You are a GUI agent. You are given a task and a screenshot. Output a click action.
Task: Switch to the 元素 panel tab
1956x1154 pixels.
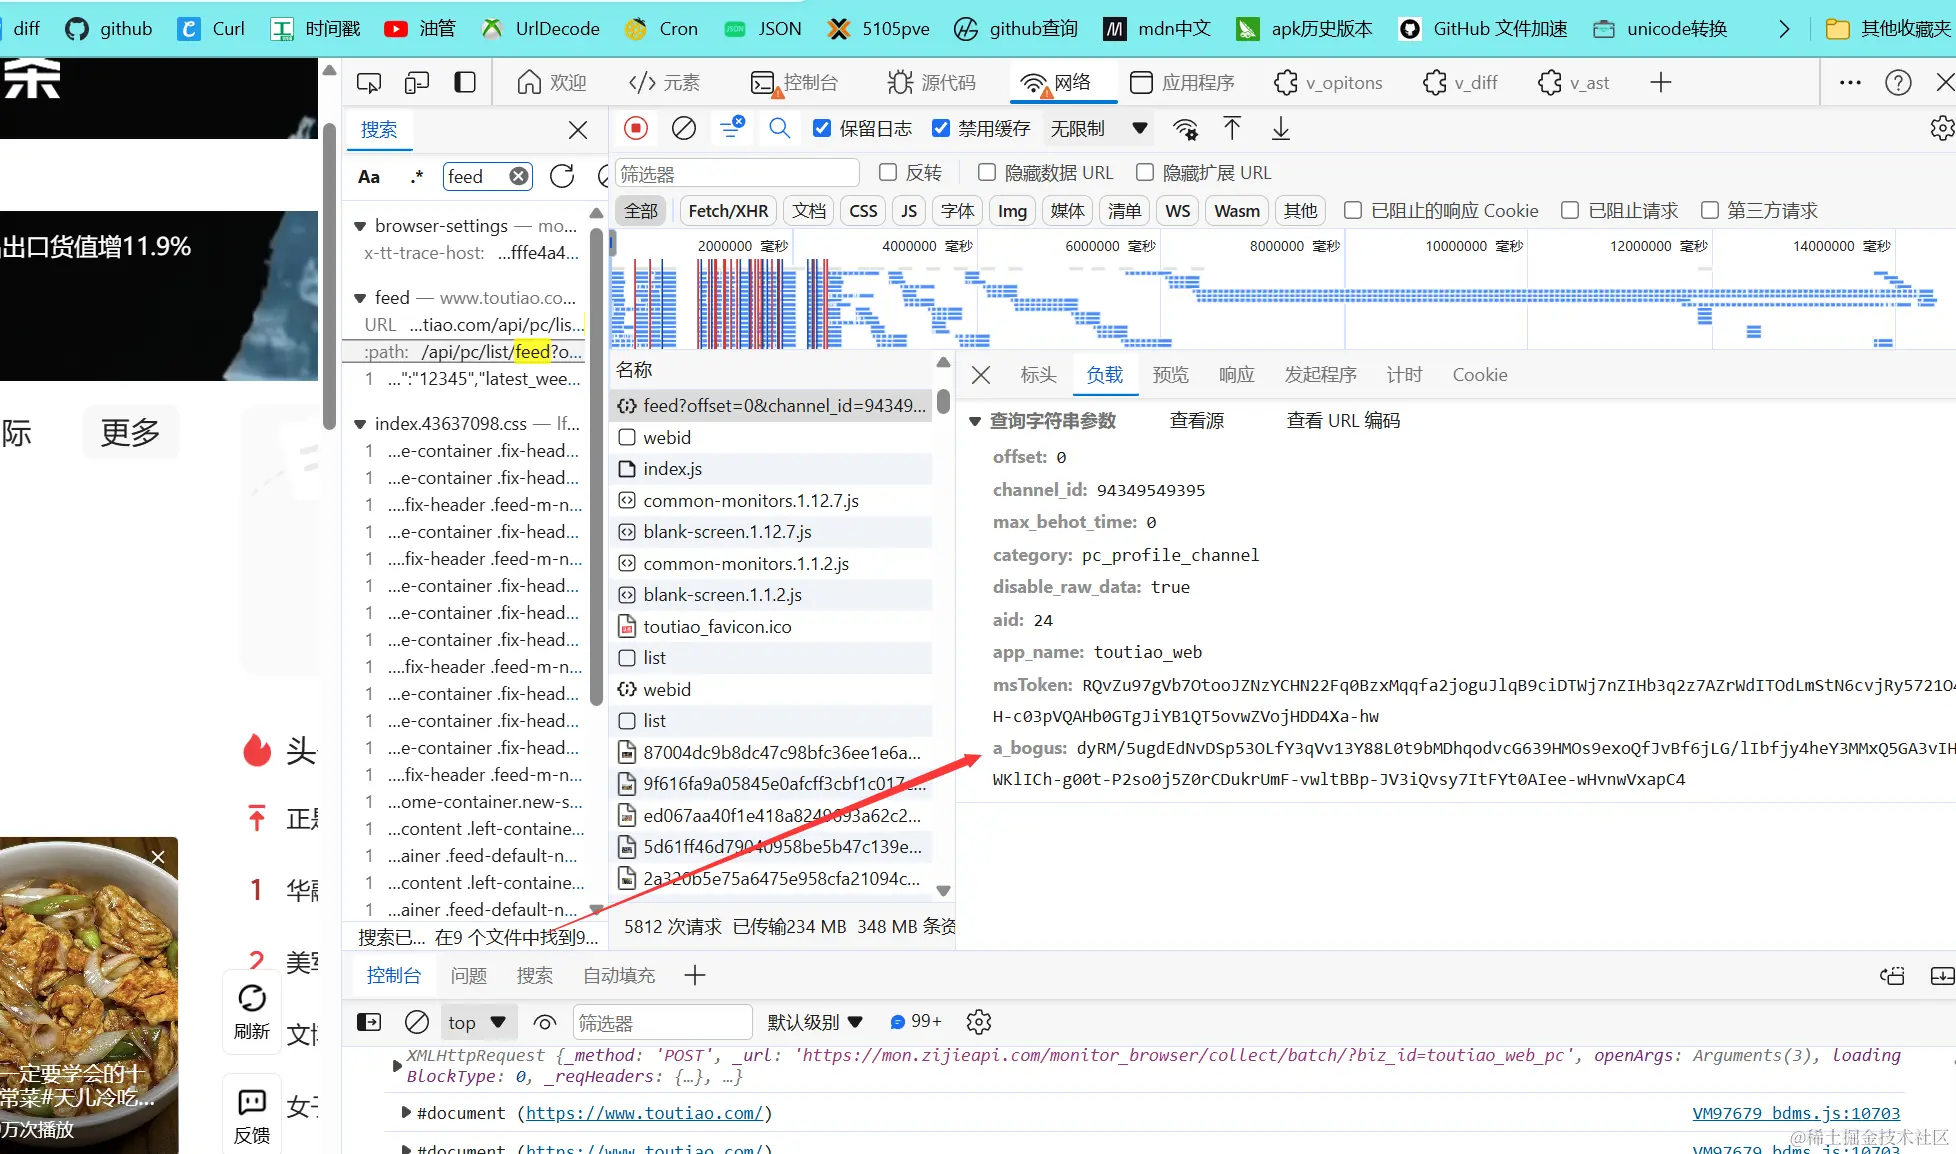click(664, 83)
